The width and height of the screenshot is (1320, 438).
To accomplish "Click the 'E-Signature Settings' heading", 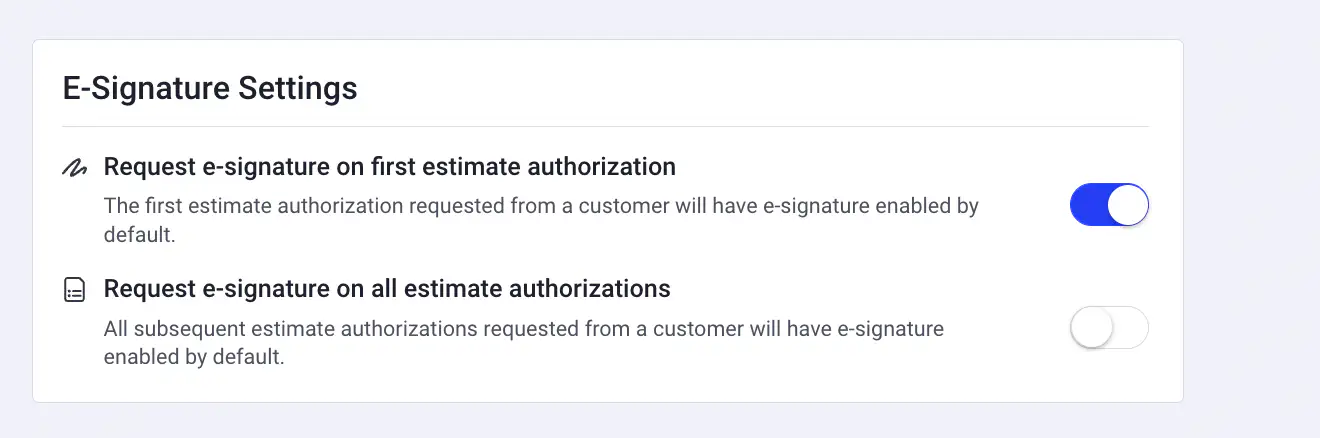I will pyautogui.click(x=210, y=88).
